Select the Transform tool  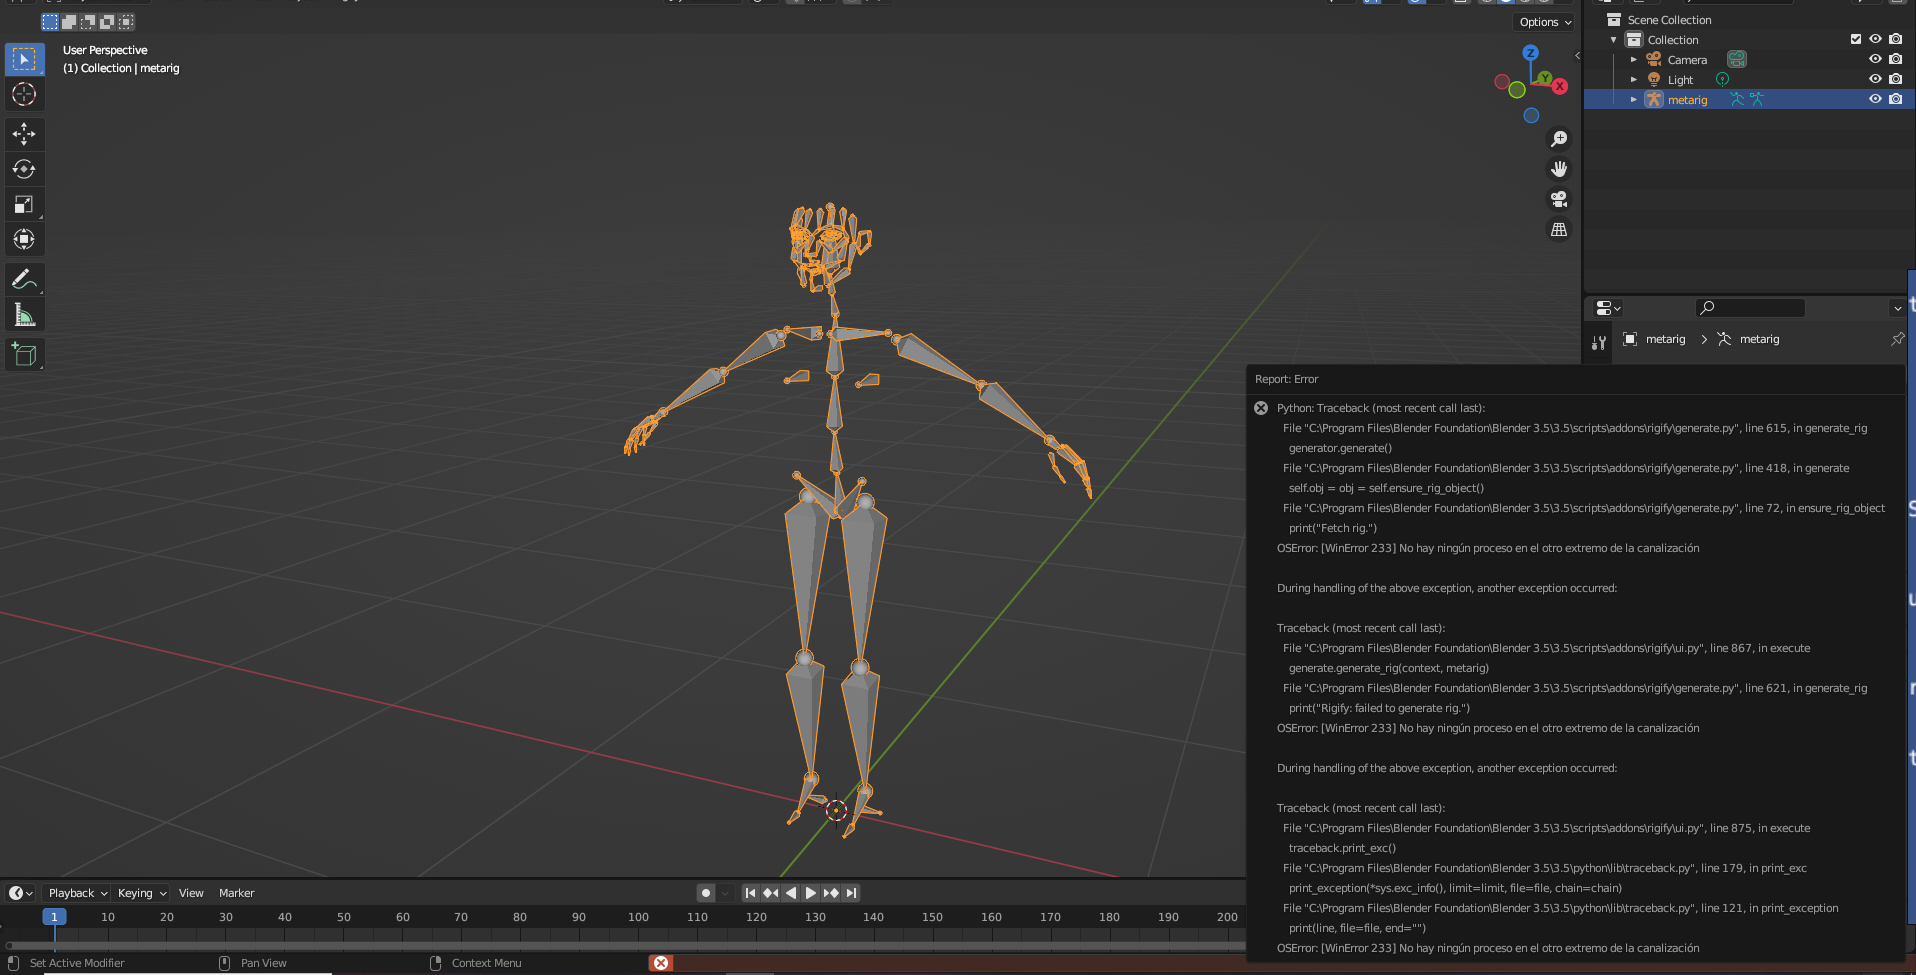tap(24, 239)
